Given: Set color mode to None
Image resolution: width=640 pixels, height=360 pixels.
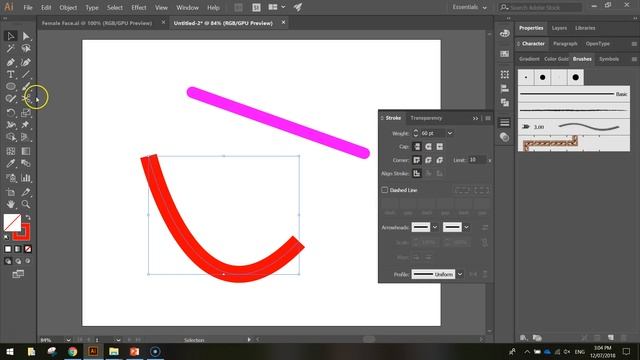Looking at the screenshot, I should click(x=28, y=249).
